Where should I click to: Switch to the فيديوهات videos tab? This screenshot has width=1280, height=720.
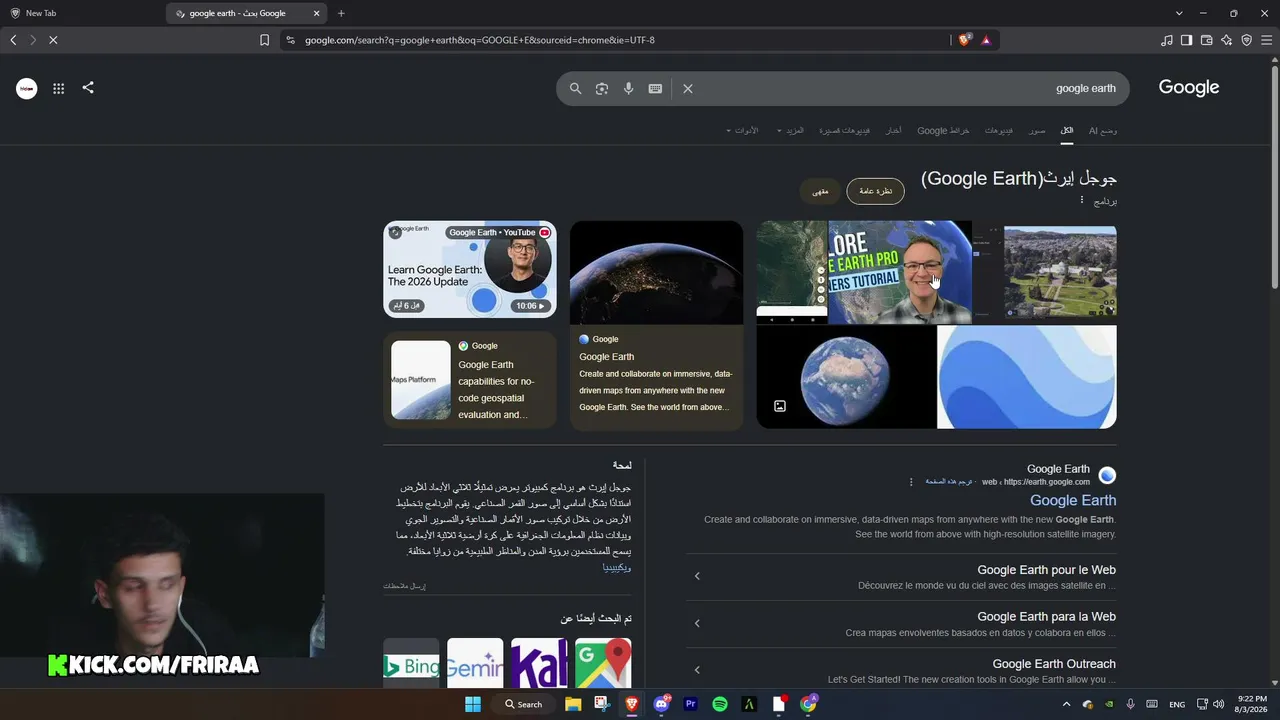click(x=999, y=131)
